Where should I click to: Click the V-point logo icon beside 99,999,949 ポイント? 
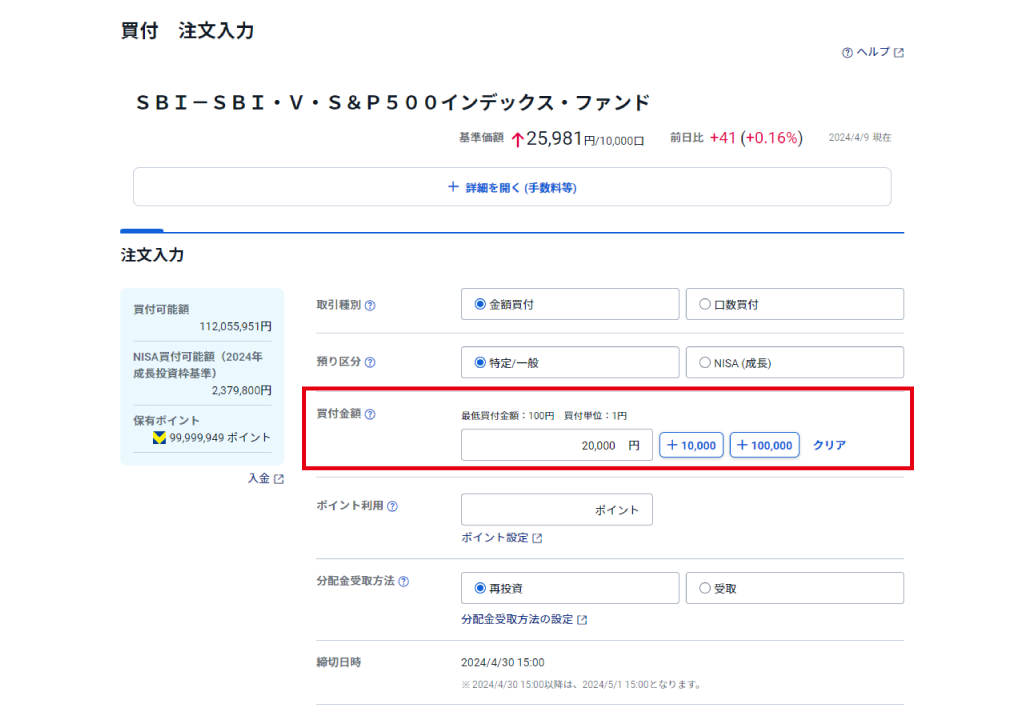coord(159,437)
